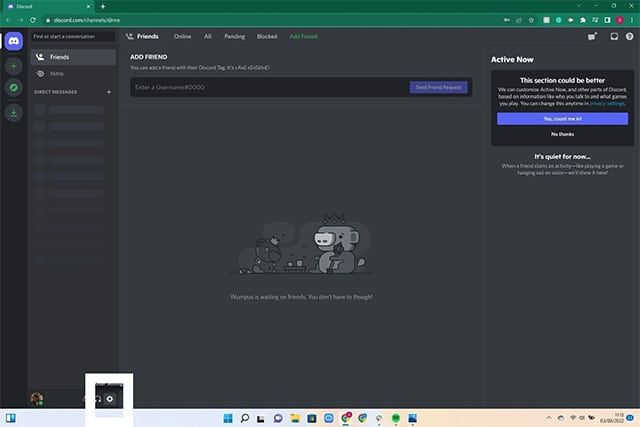Image resolution: width=640 pixels, height=427 pixels.
Task: Follow the privacy settings link
Action: pyautogui.click(x=606, y=103)
